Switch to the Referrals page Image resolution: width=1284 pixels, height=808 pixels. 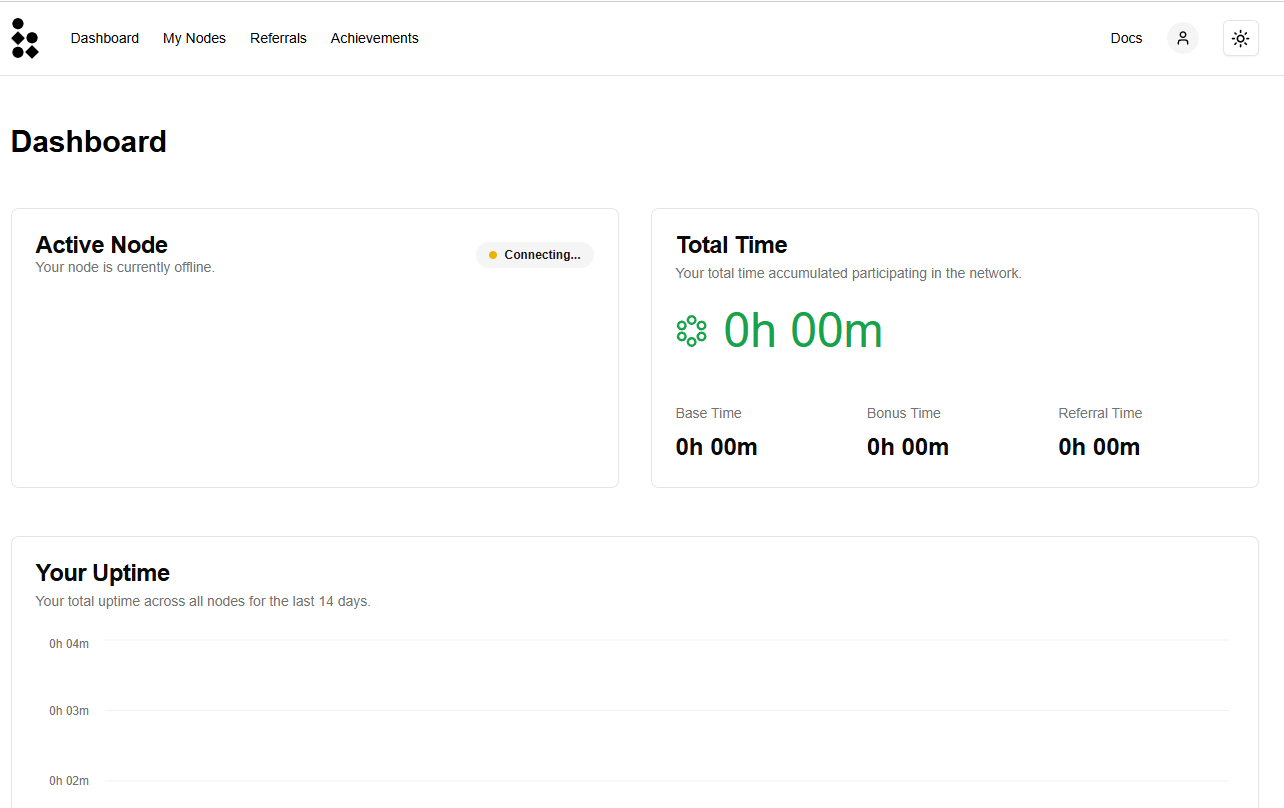pyautogui.click(x=278, y=38)
